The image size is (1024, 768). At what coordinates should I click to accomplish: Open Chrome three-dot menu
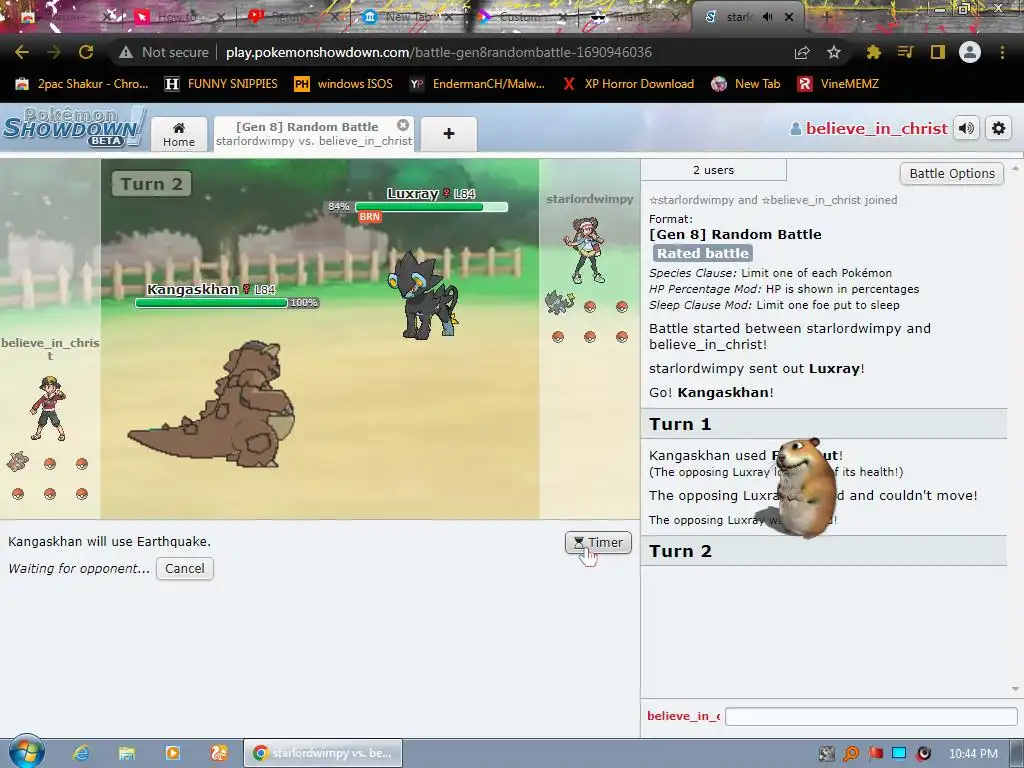[x=1002, y=52]
